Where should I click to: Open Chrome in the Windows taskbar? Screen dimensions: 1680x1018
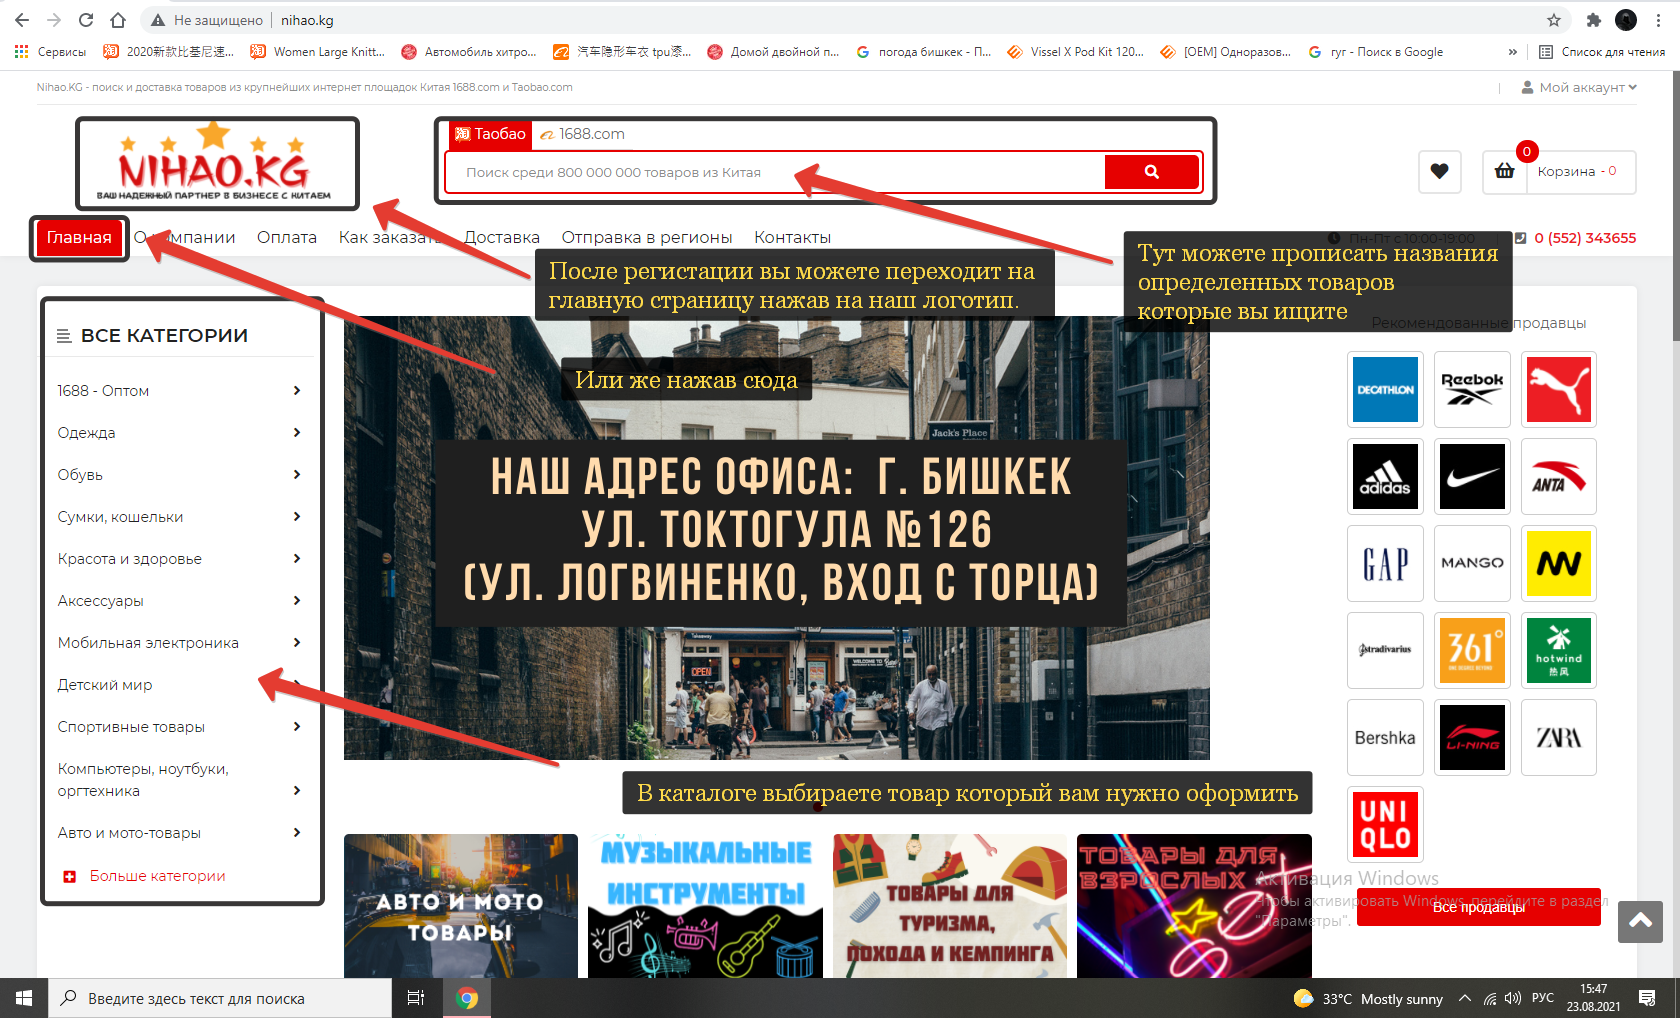click(467, 998)
